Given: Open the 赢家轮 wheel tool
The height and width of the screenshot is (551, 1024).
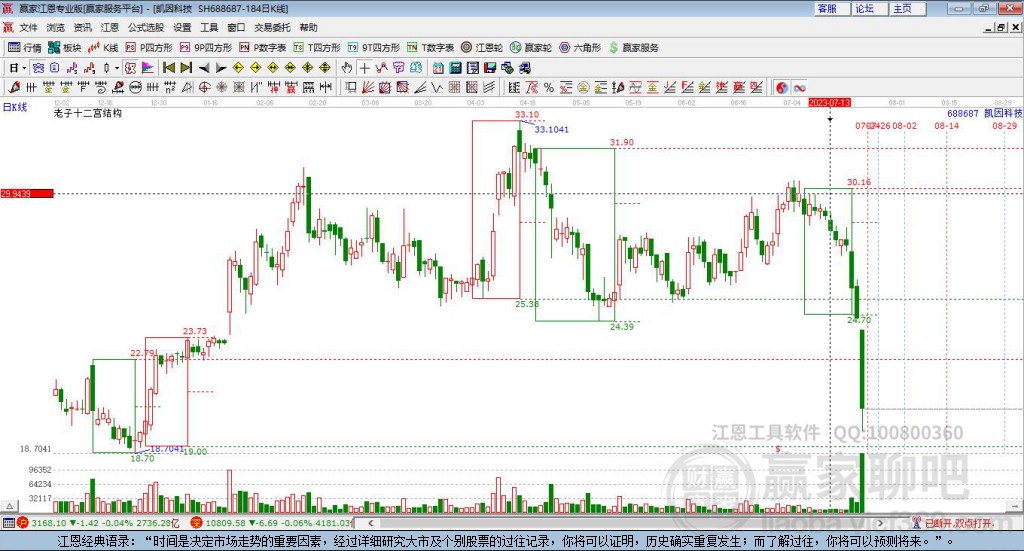Looking at the screenshot, I should point(531,48).
